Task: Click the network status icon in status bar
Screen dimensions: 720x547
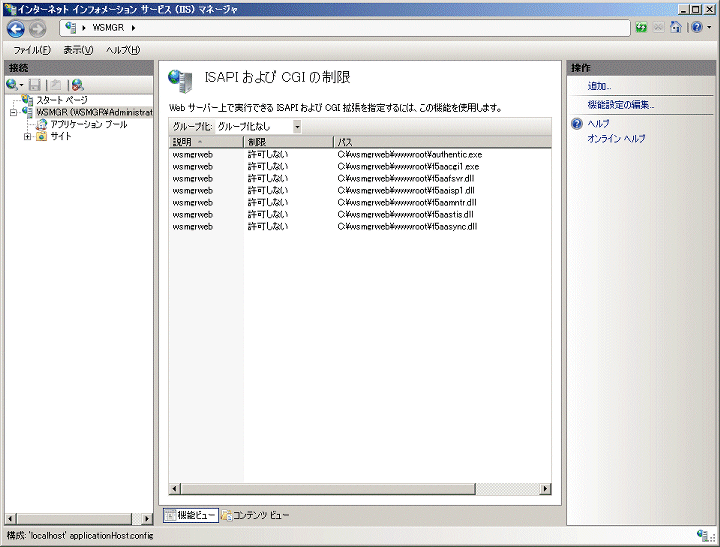Action: pos(703,535)
